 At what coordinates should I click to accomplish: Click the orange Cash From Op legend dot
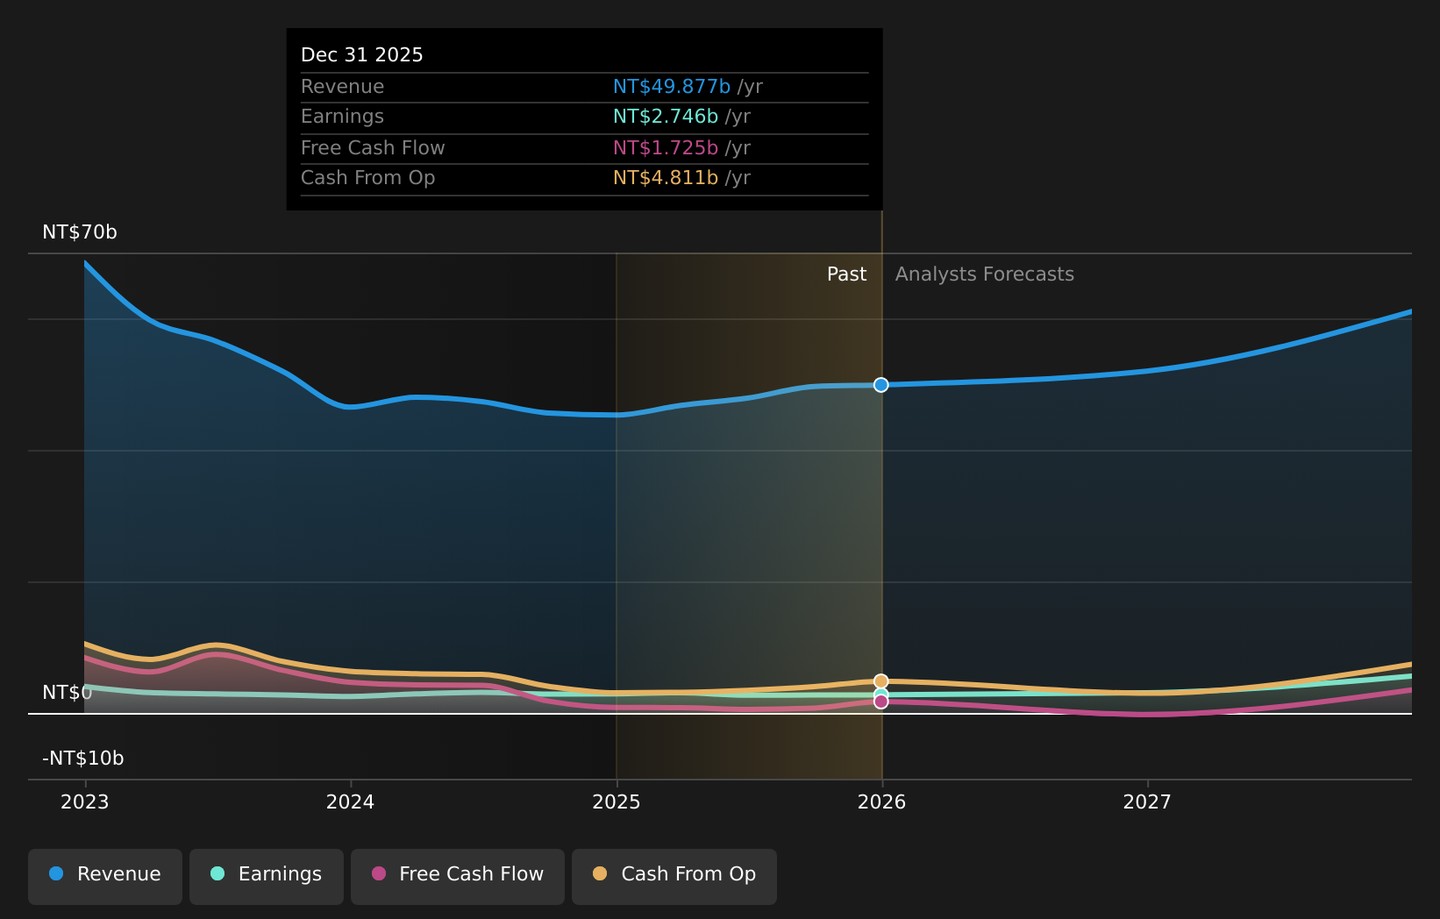click(600, 874)
